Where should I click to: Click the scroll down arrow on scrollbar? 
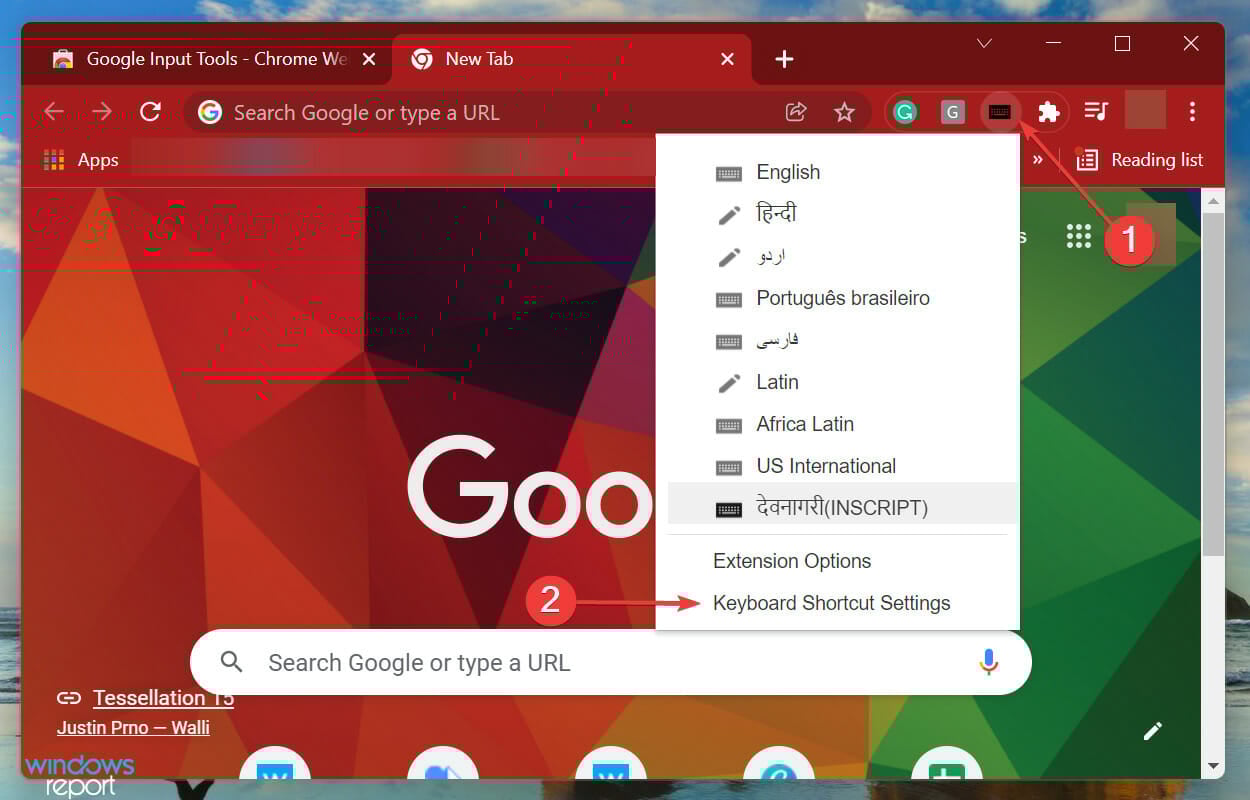(1213, 766)
